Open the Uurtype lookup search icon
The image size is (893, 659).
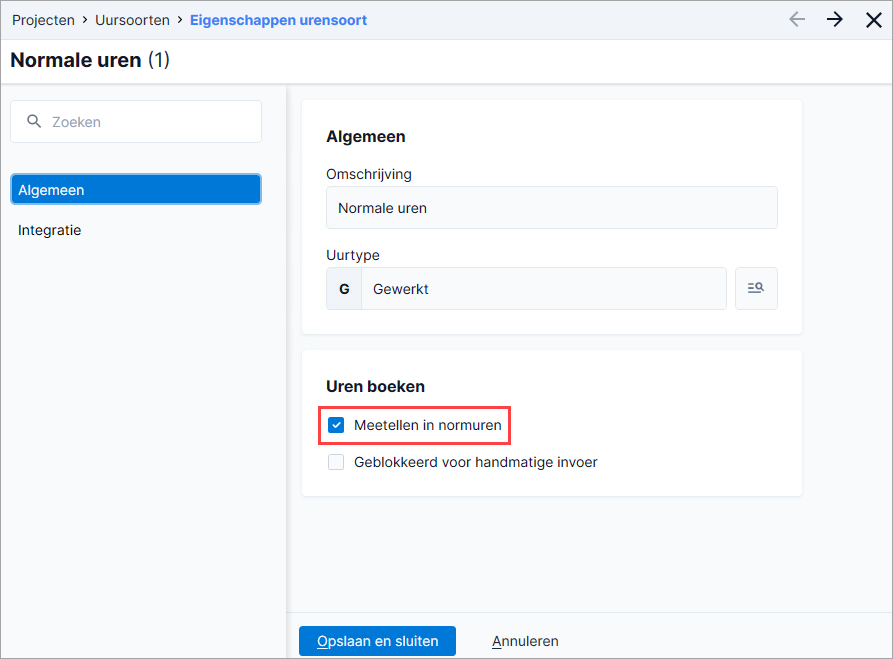pyautogui.click(x=756, y=288)
